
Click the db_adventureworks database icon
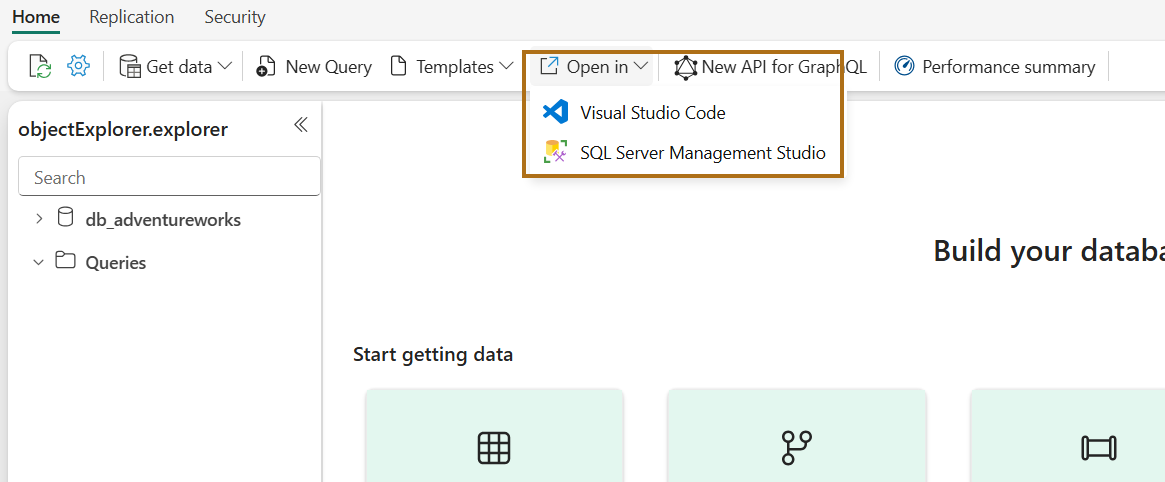65,218
